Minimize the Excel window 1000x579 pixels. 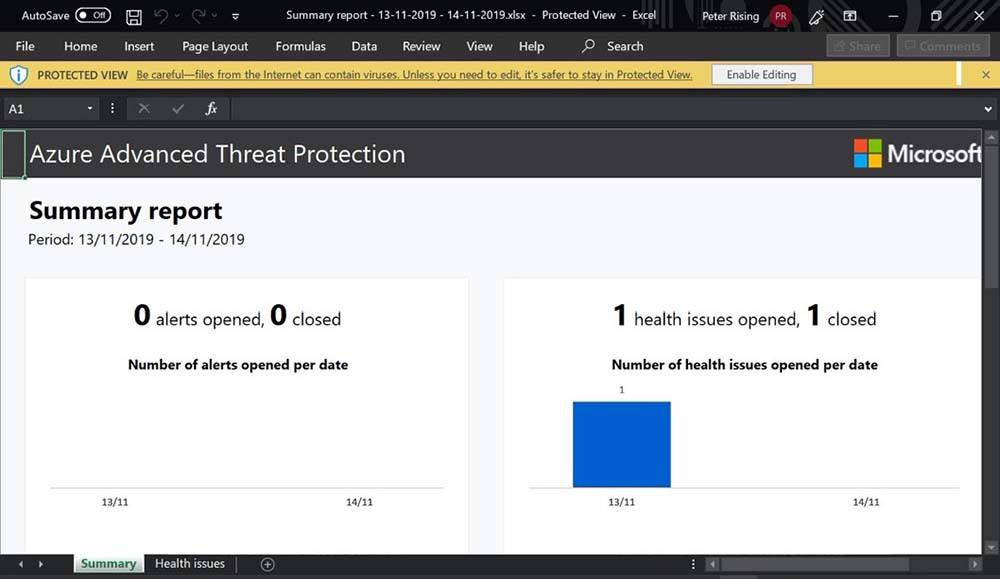click(893, 16)
